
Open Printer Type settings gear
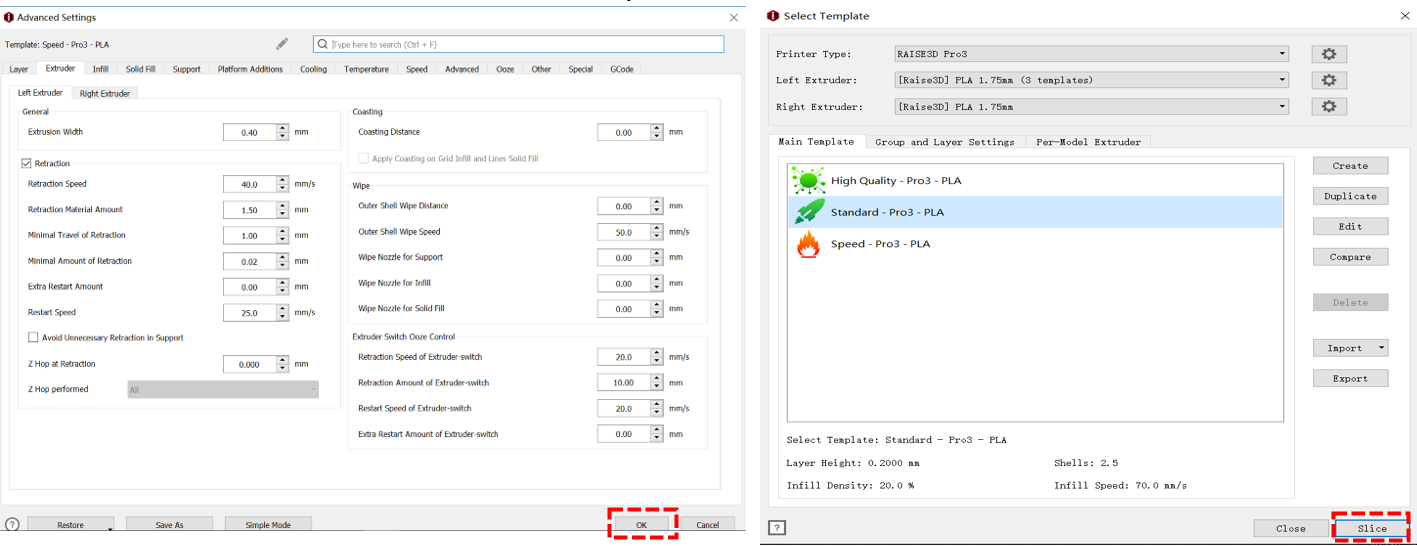[1328, 54]
